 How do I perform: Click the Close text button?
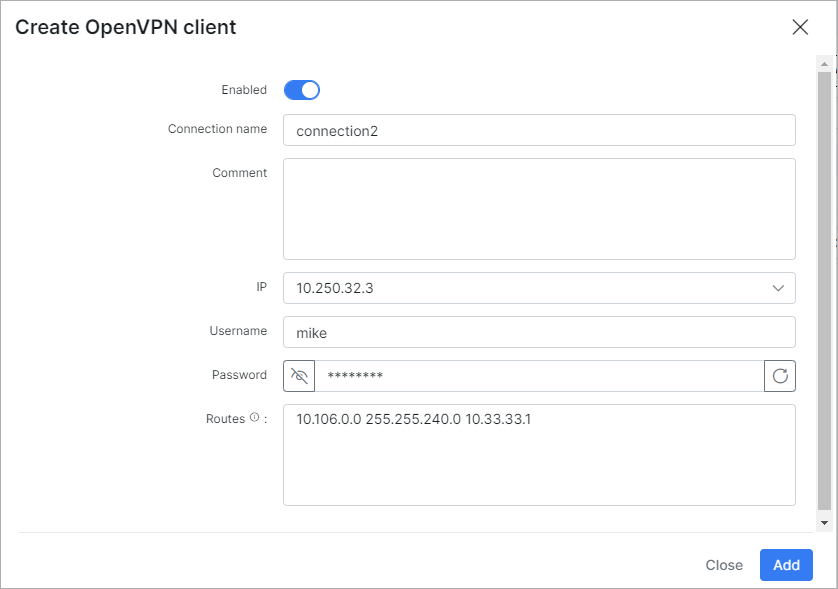(724, 565)
